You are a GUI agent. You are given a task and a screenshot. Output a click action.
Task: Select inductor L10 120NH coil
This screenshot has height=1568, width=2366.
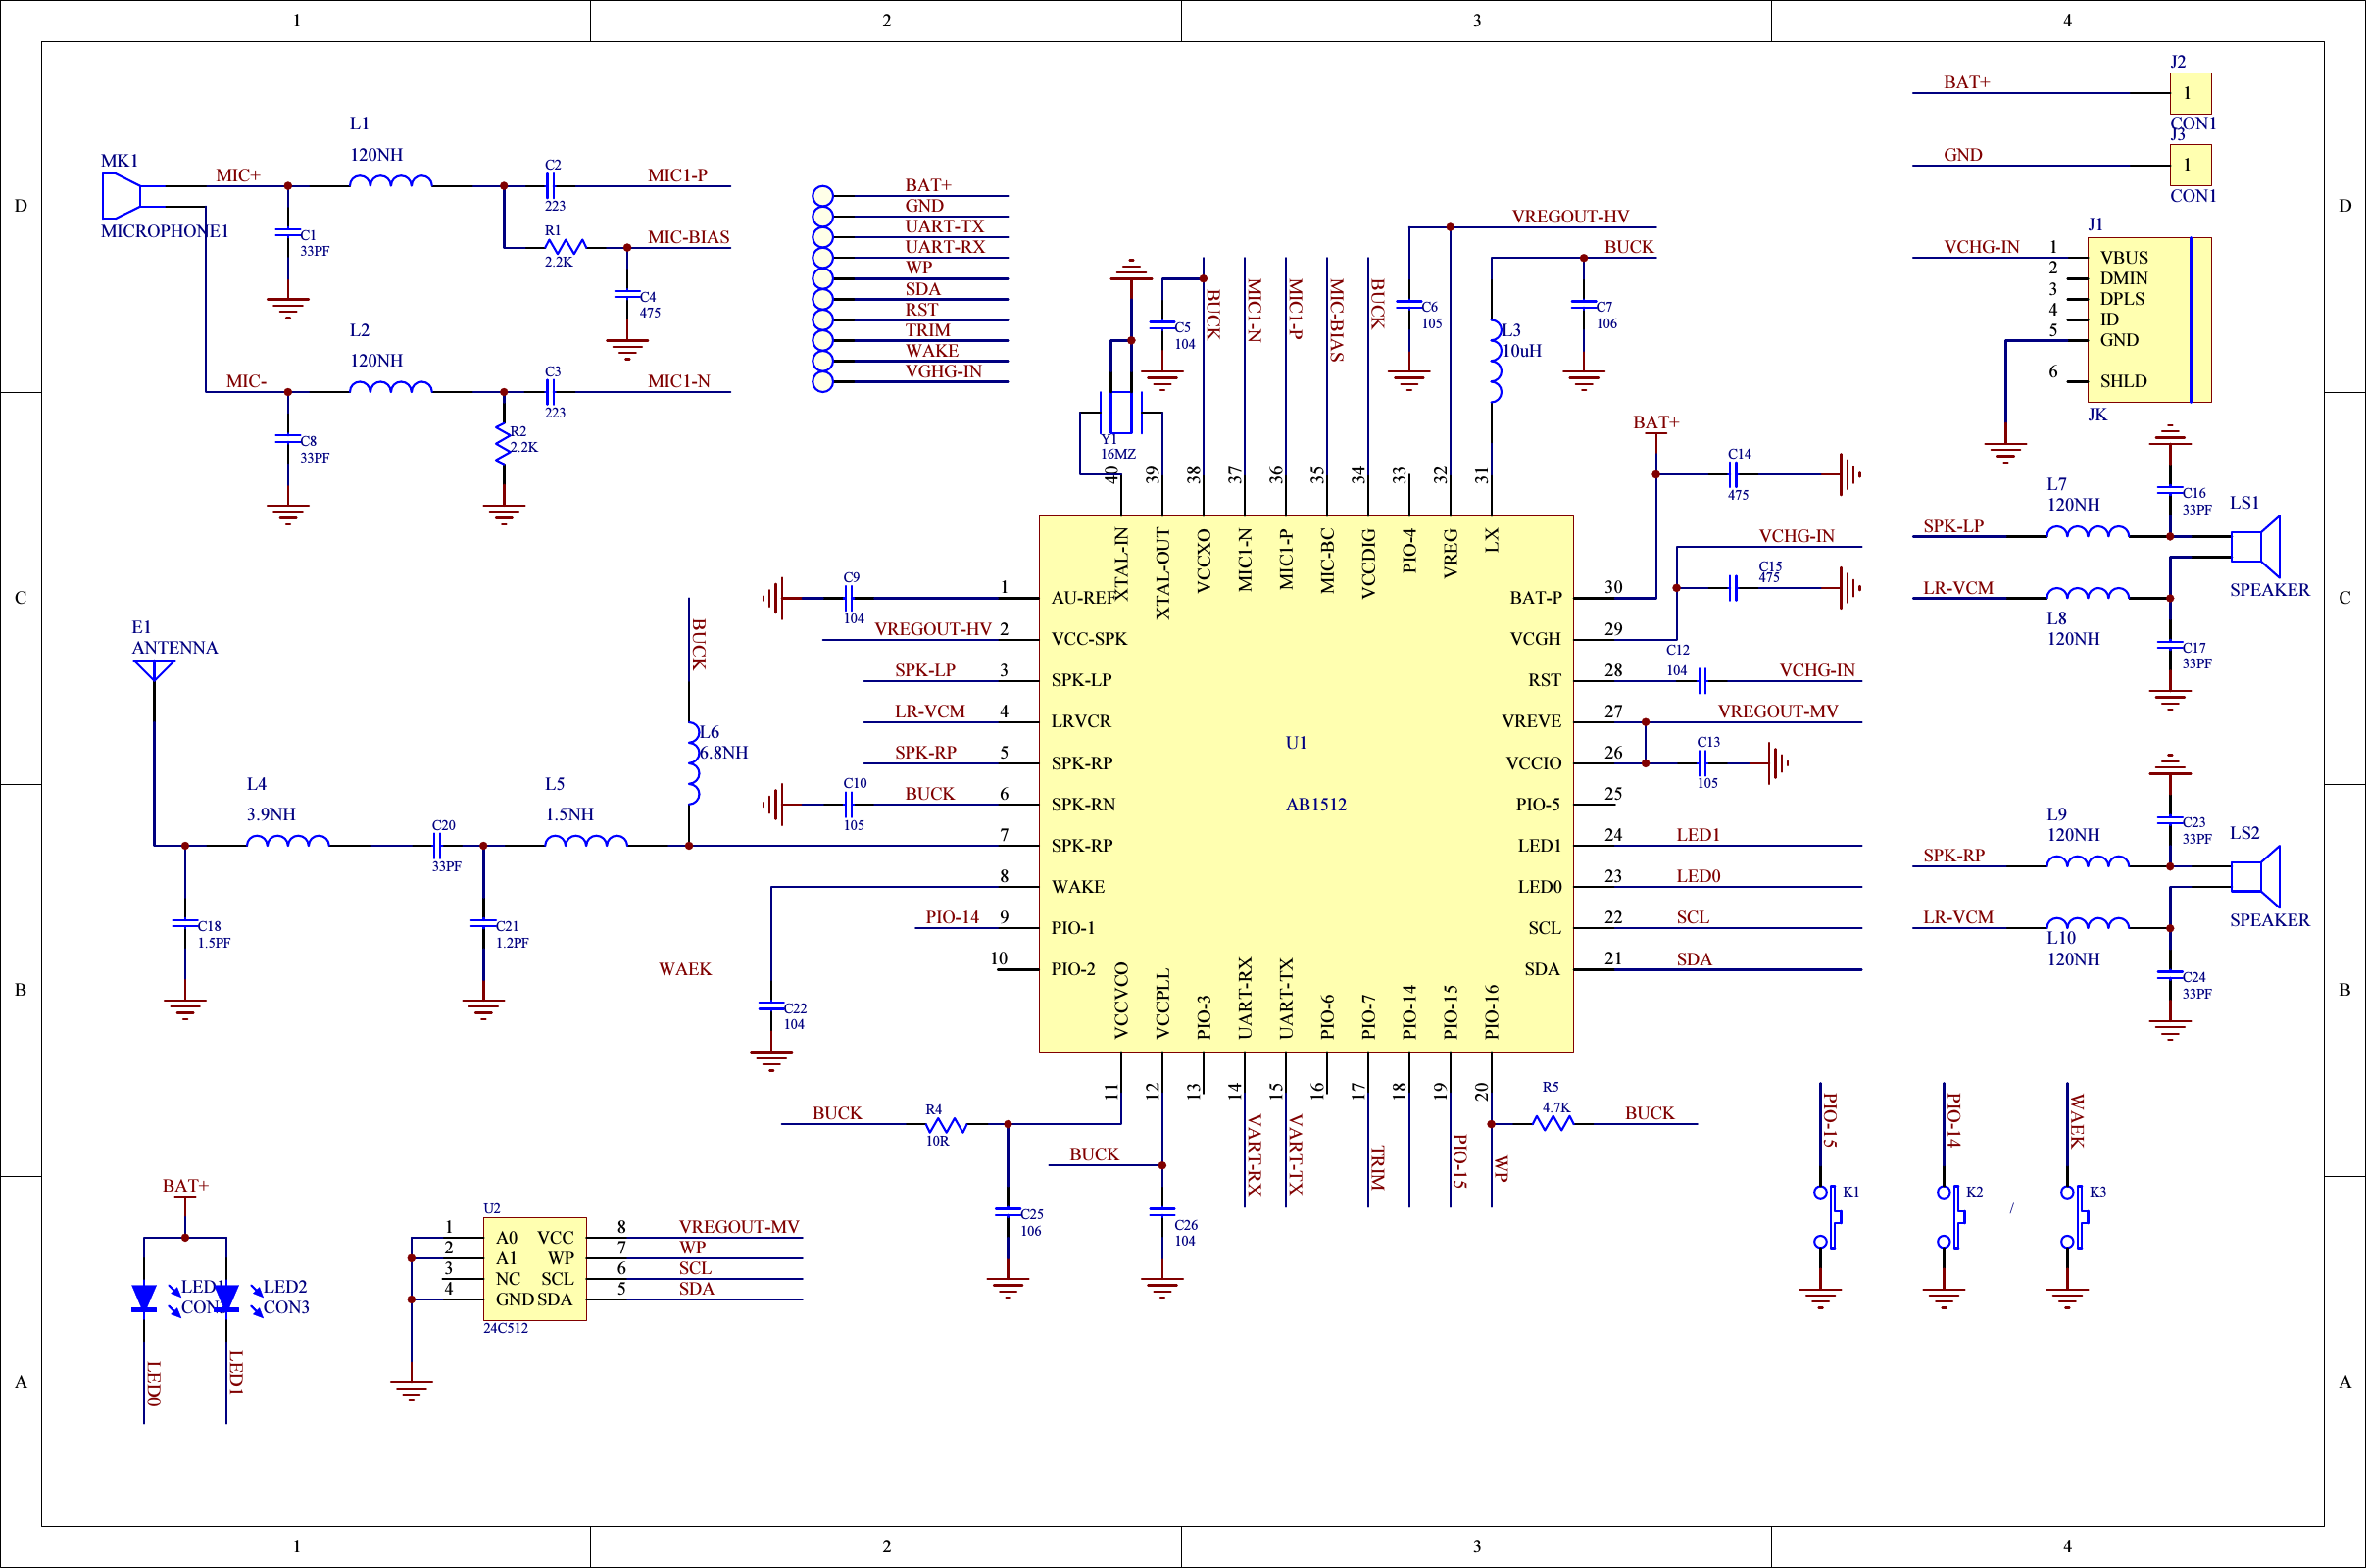(2087, 923)
